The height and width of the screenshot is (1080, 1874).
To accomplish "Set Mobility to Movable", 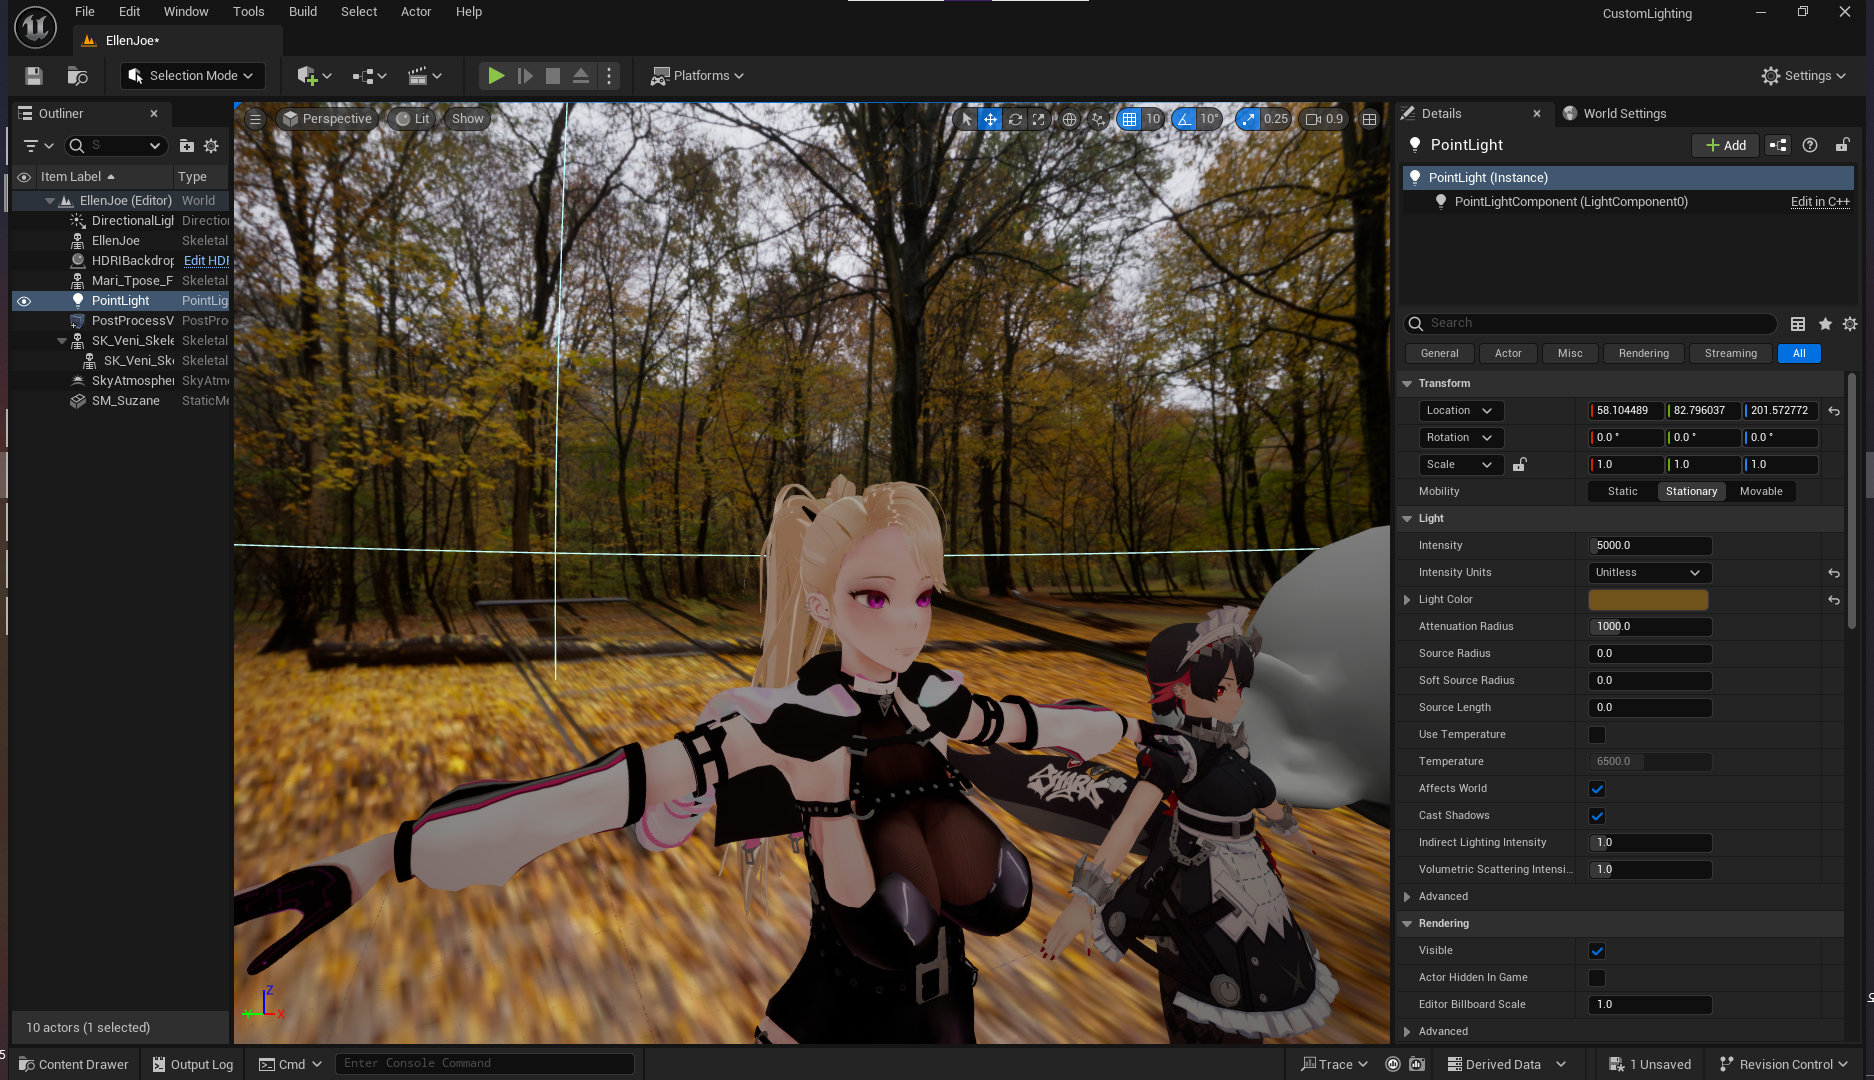I will click(1761, 492).
